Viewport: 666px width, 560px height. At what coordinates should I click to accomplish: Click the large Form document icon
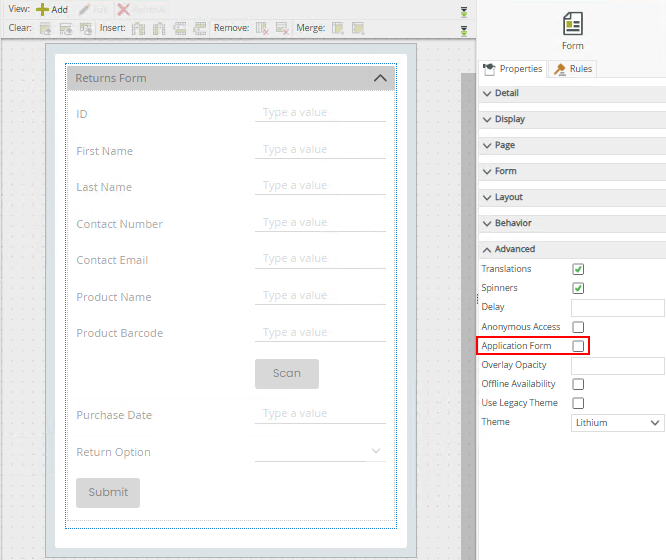click(573, 24)
